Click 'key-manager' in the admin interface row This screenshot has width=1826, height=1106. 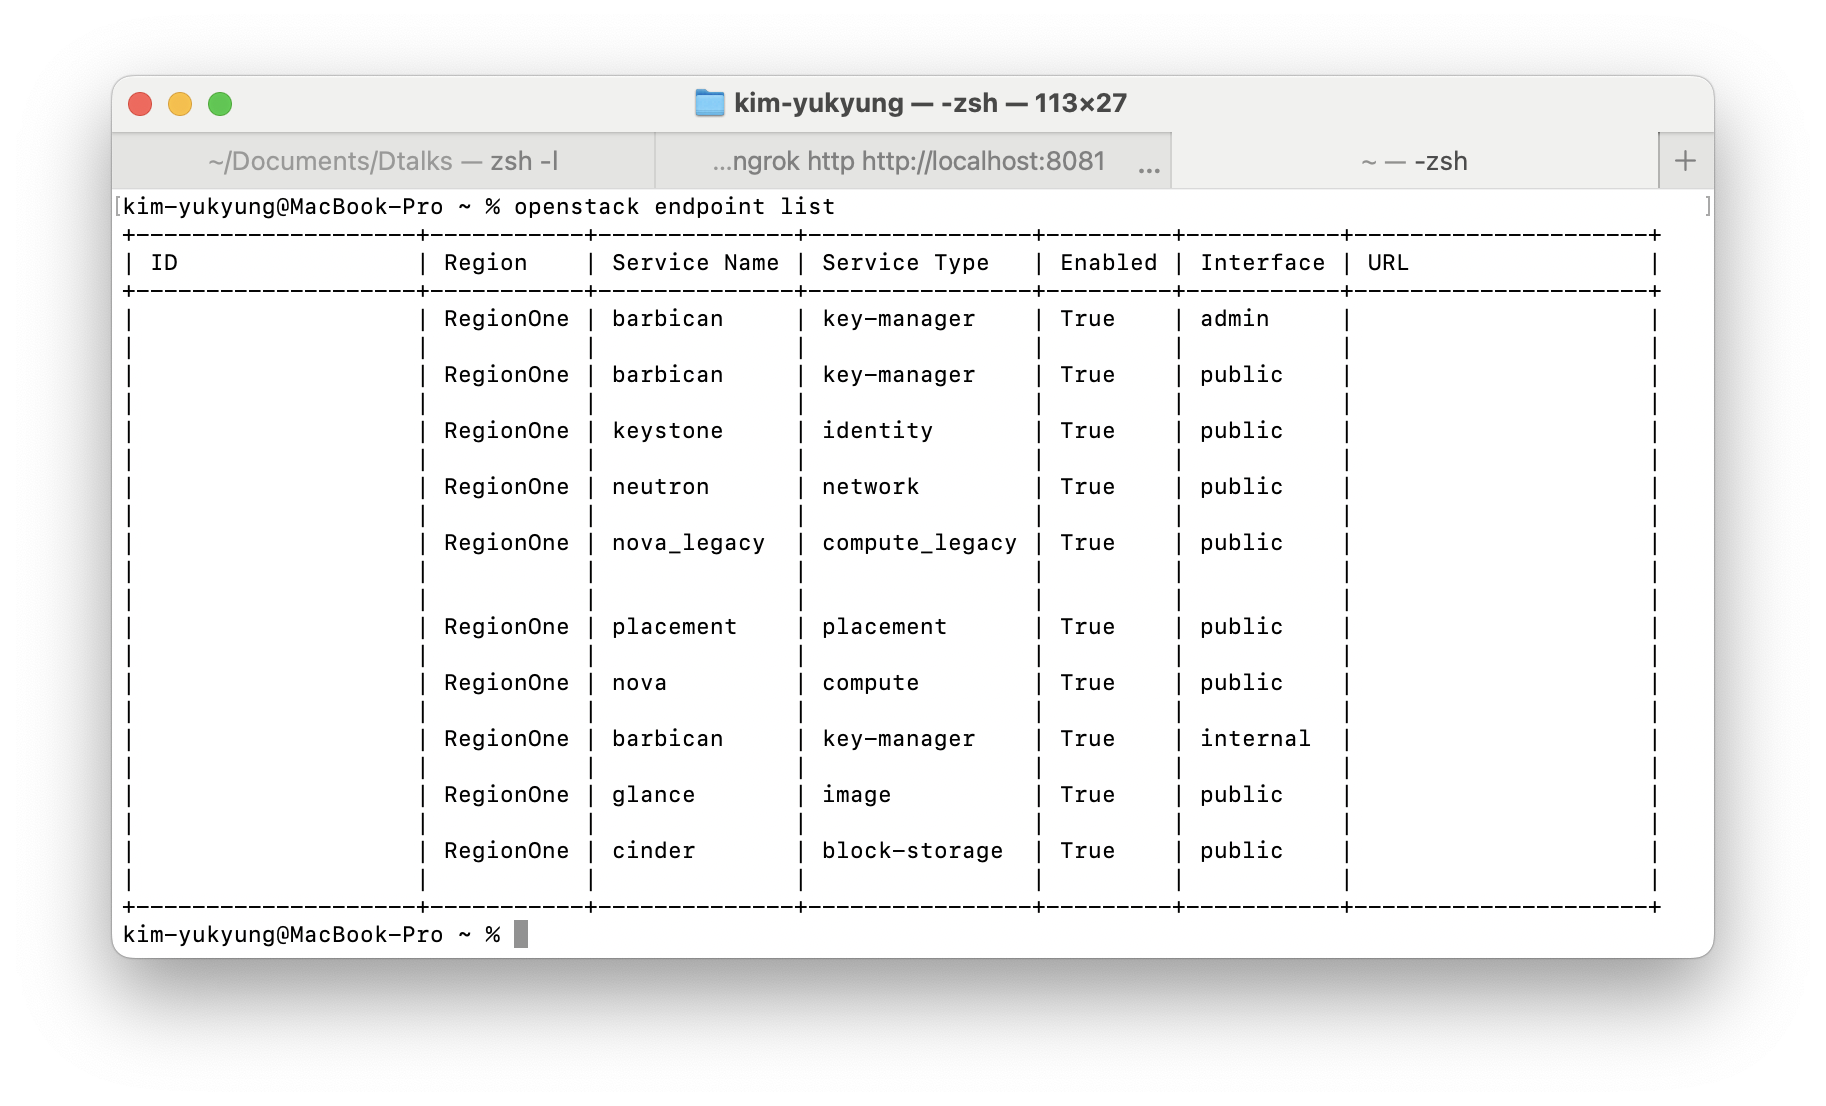pos(898,319)
